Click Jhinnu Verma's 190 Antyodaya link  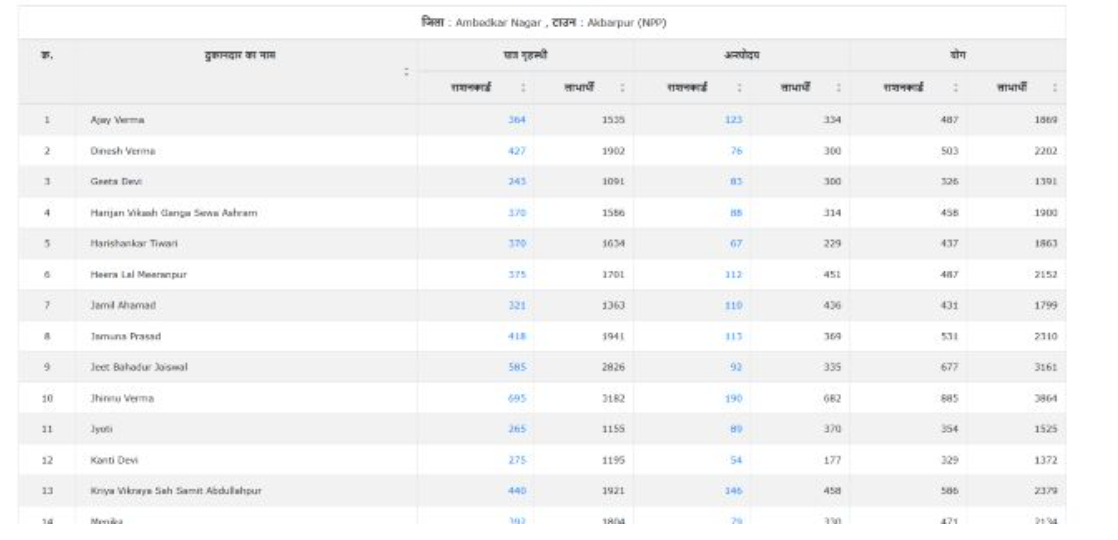pos(733,399)
